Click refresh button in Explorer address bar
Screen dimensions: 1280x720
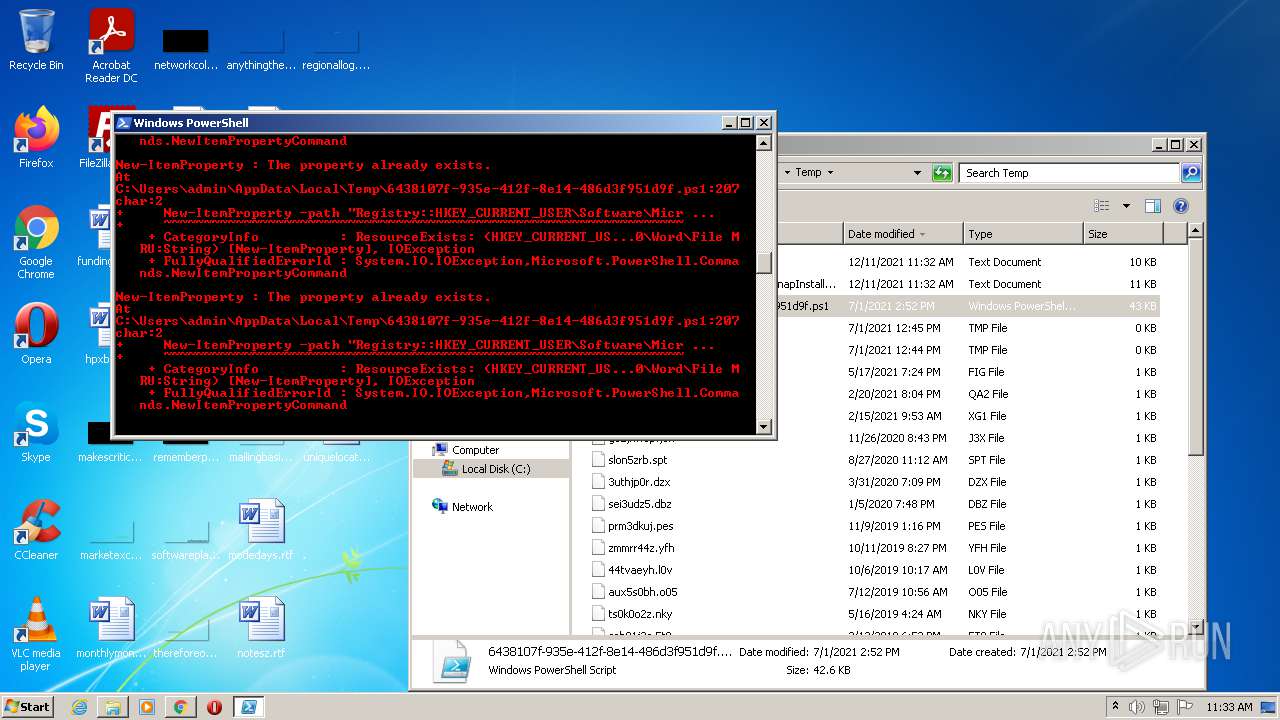click(942, 173)
